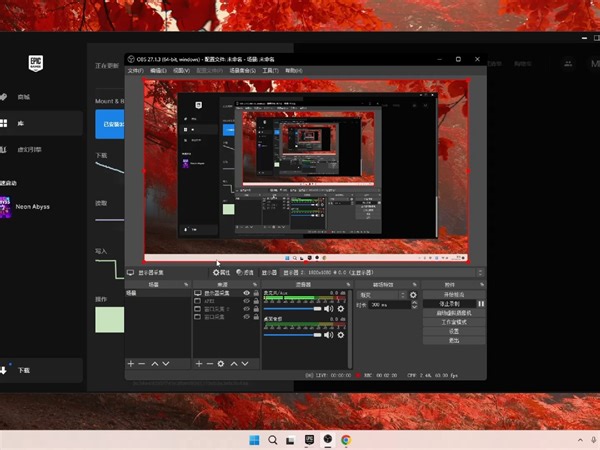Image resolution: width=600 pixels, height=450 pixels.
Task: Click 停止录制 (Stop Recording) button
Action: click(x=449, y=304)
